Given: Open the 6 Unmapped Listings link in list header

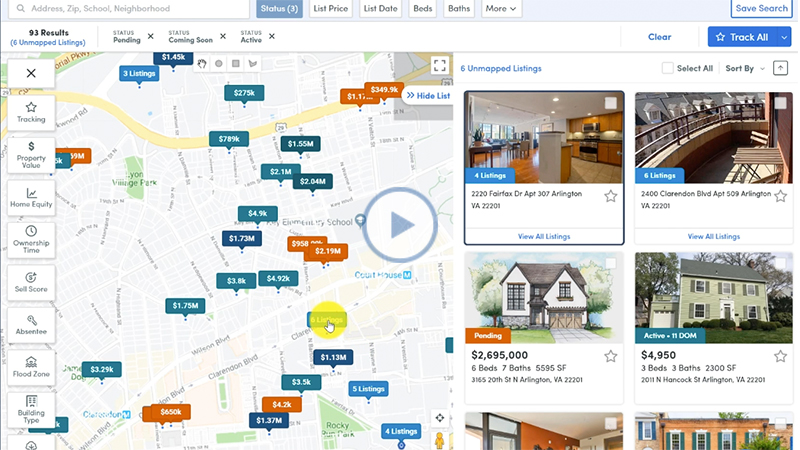Looking at the screenshot, I should [501, 68].
